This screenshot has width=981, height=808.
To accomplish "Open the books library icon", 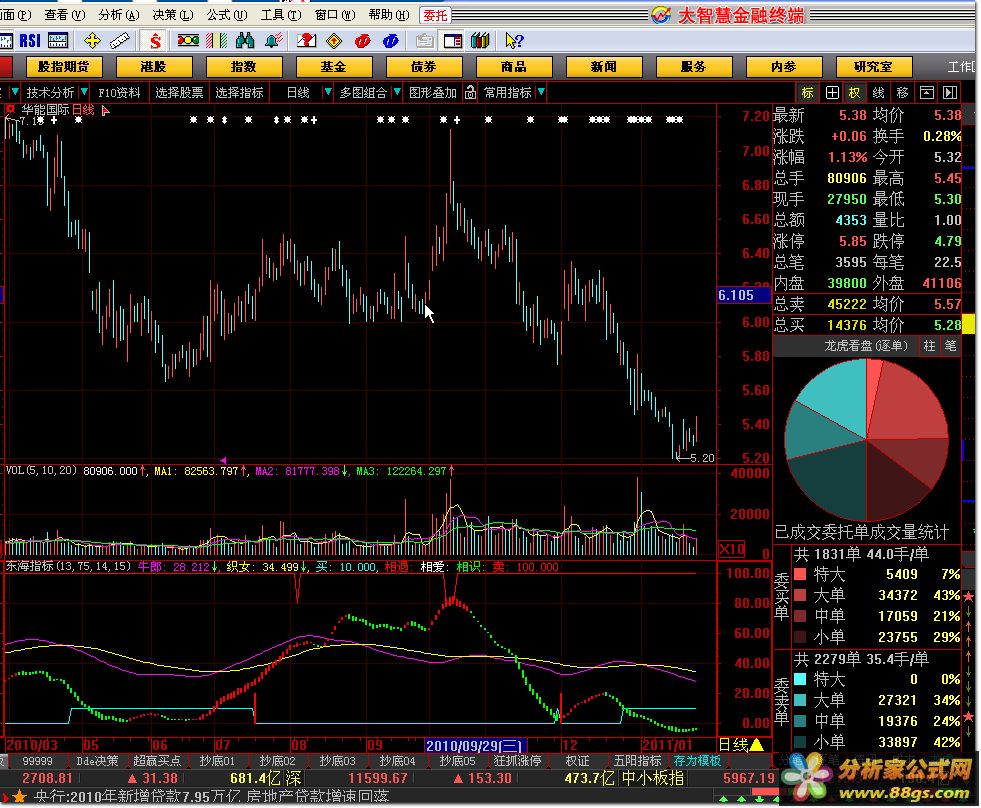I will click(x=480, y=41).
